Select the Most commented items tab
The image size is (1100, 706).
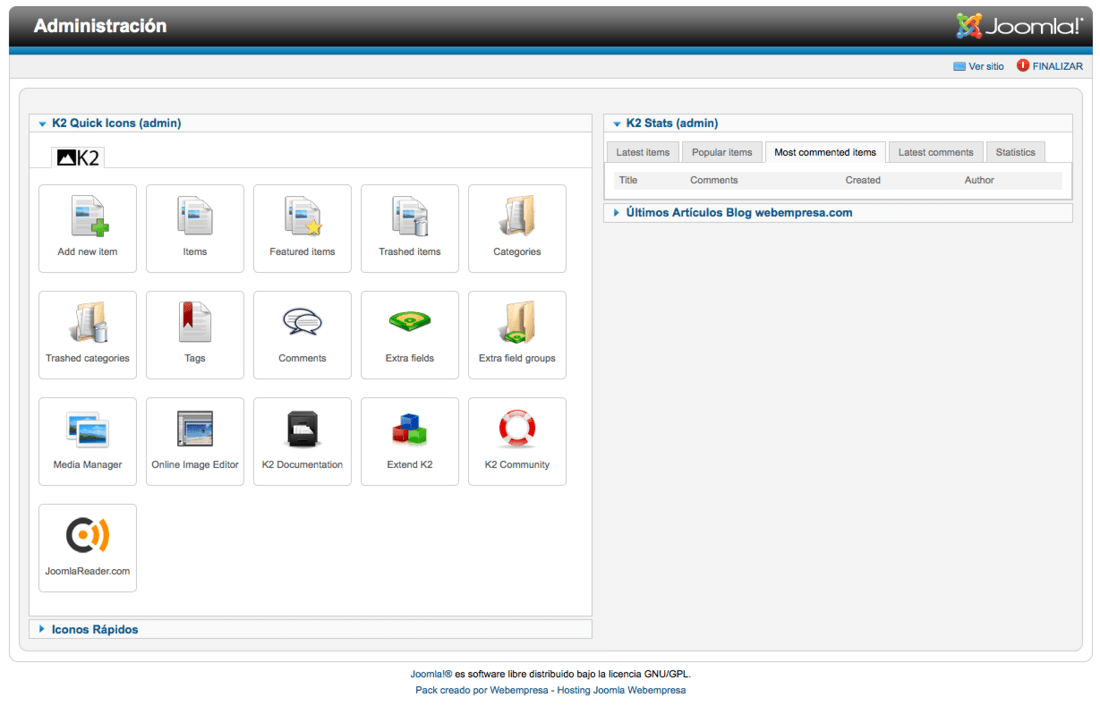(825, 152)
